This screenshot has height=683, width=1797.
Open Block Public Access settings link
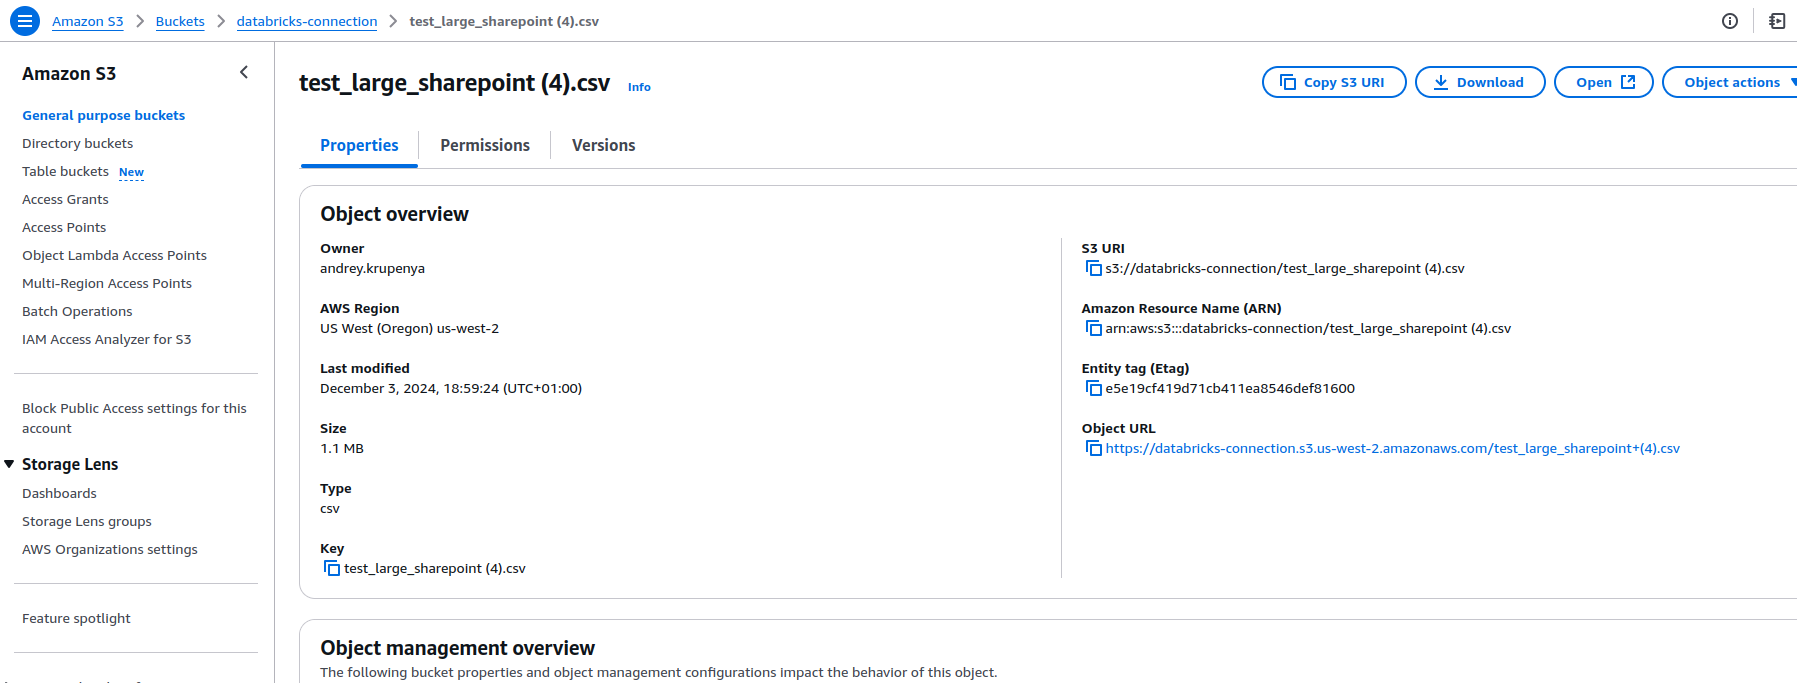134,418
